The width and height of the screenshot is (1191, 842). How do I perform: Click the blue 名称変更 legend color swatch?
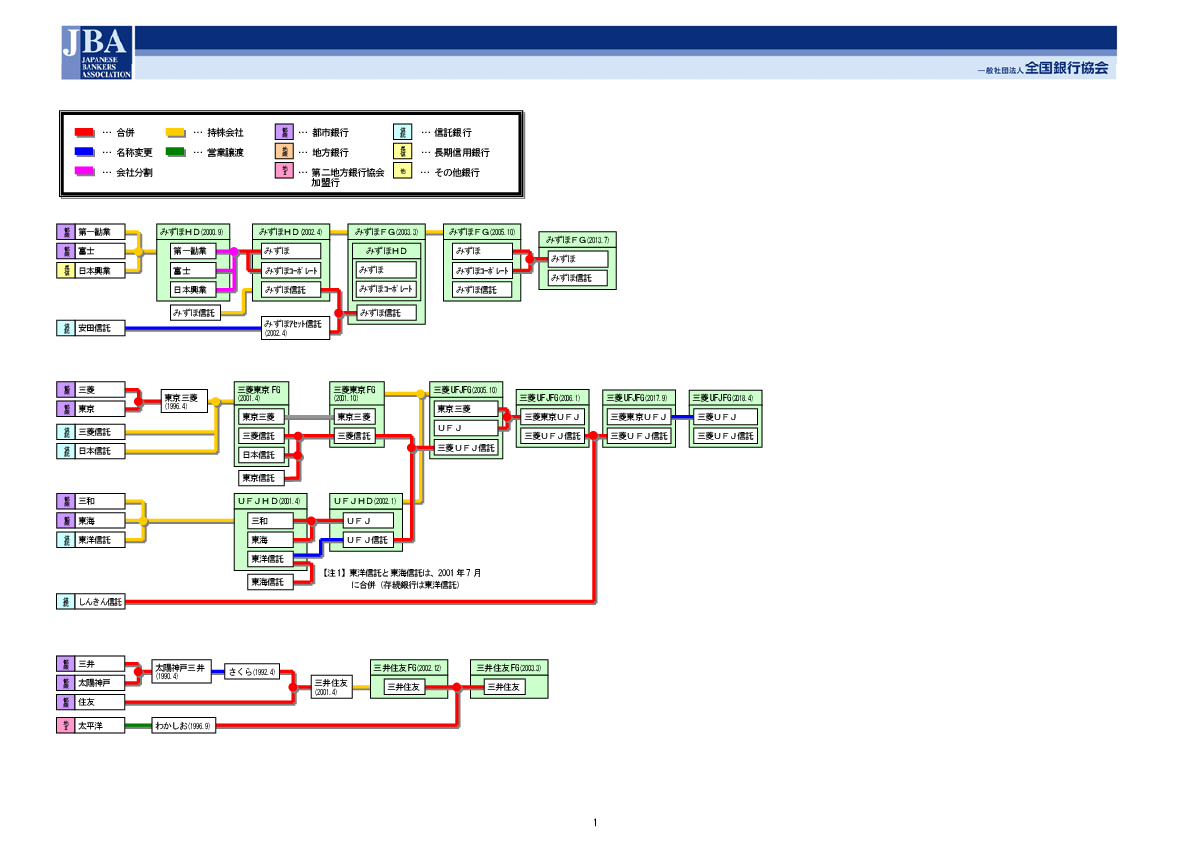tap(86, 152)
